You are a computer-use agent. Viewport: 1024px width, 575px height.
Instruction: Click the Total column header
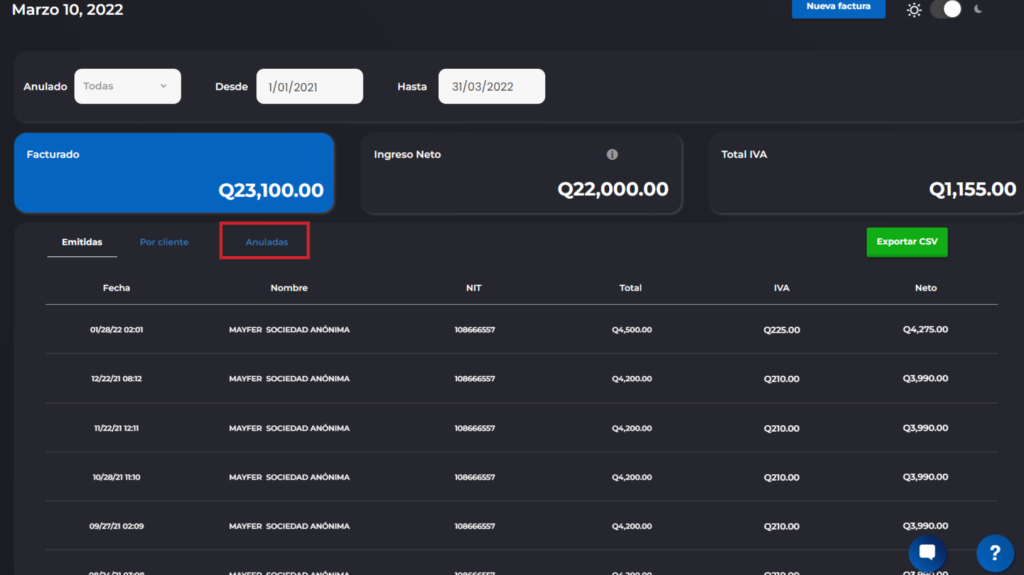click(x=630, y=288)
